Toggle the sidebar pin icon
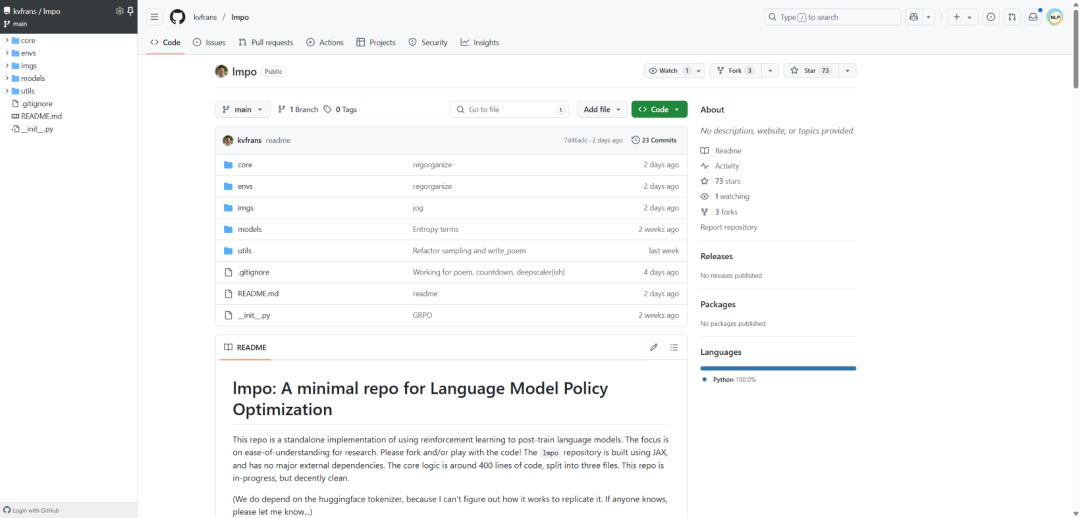The width and height of the screenshot is (1080, 518). click(x=130, y=11)
